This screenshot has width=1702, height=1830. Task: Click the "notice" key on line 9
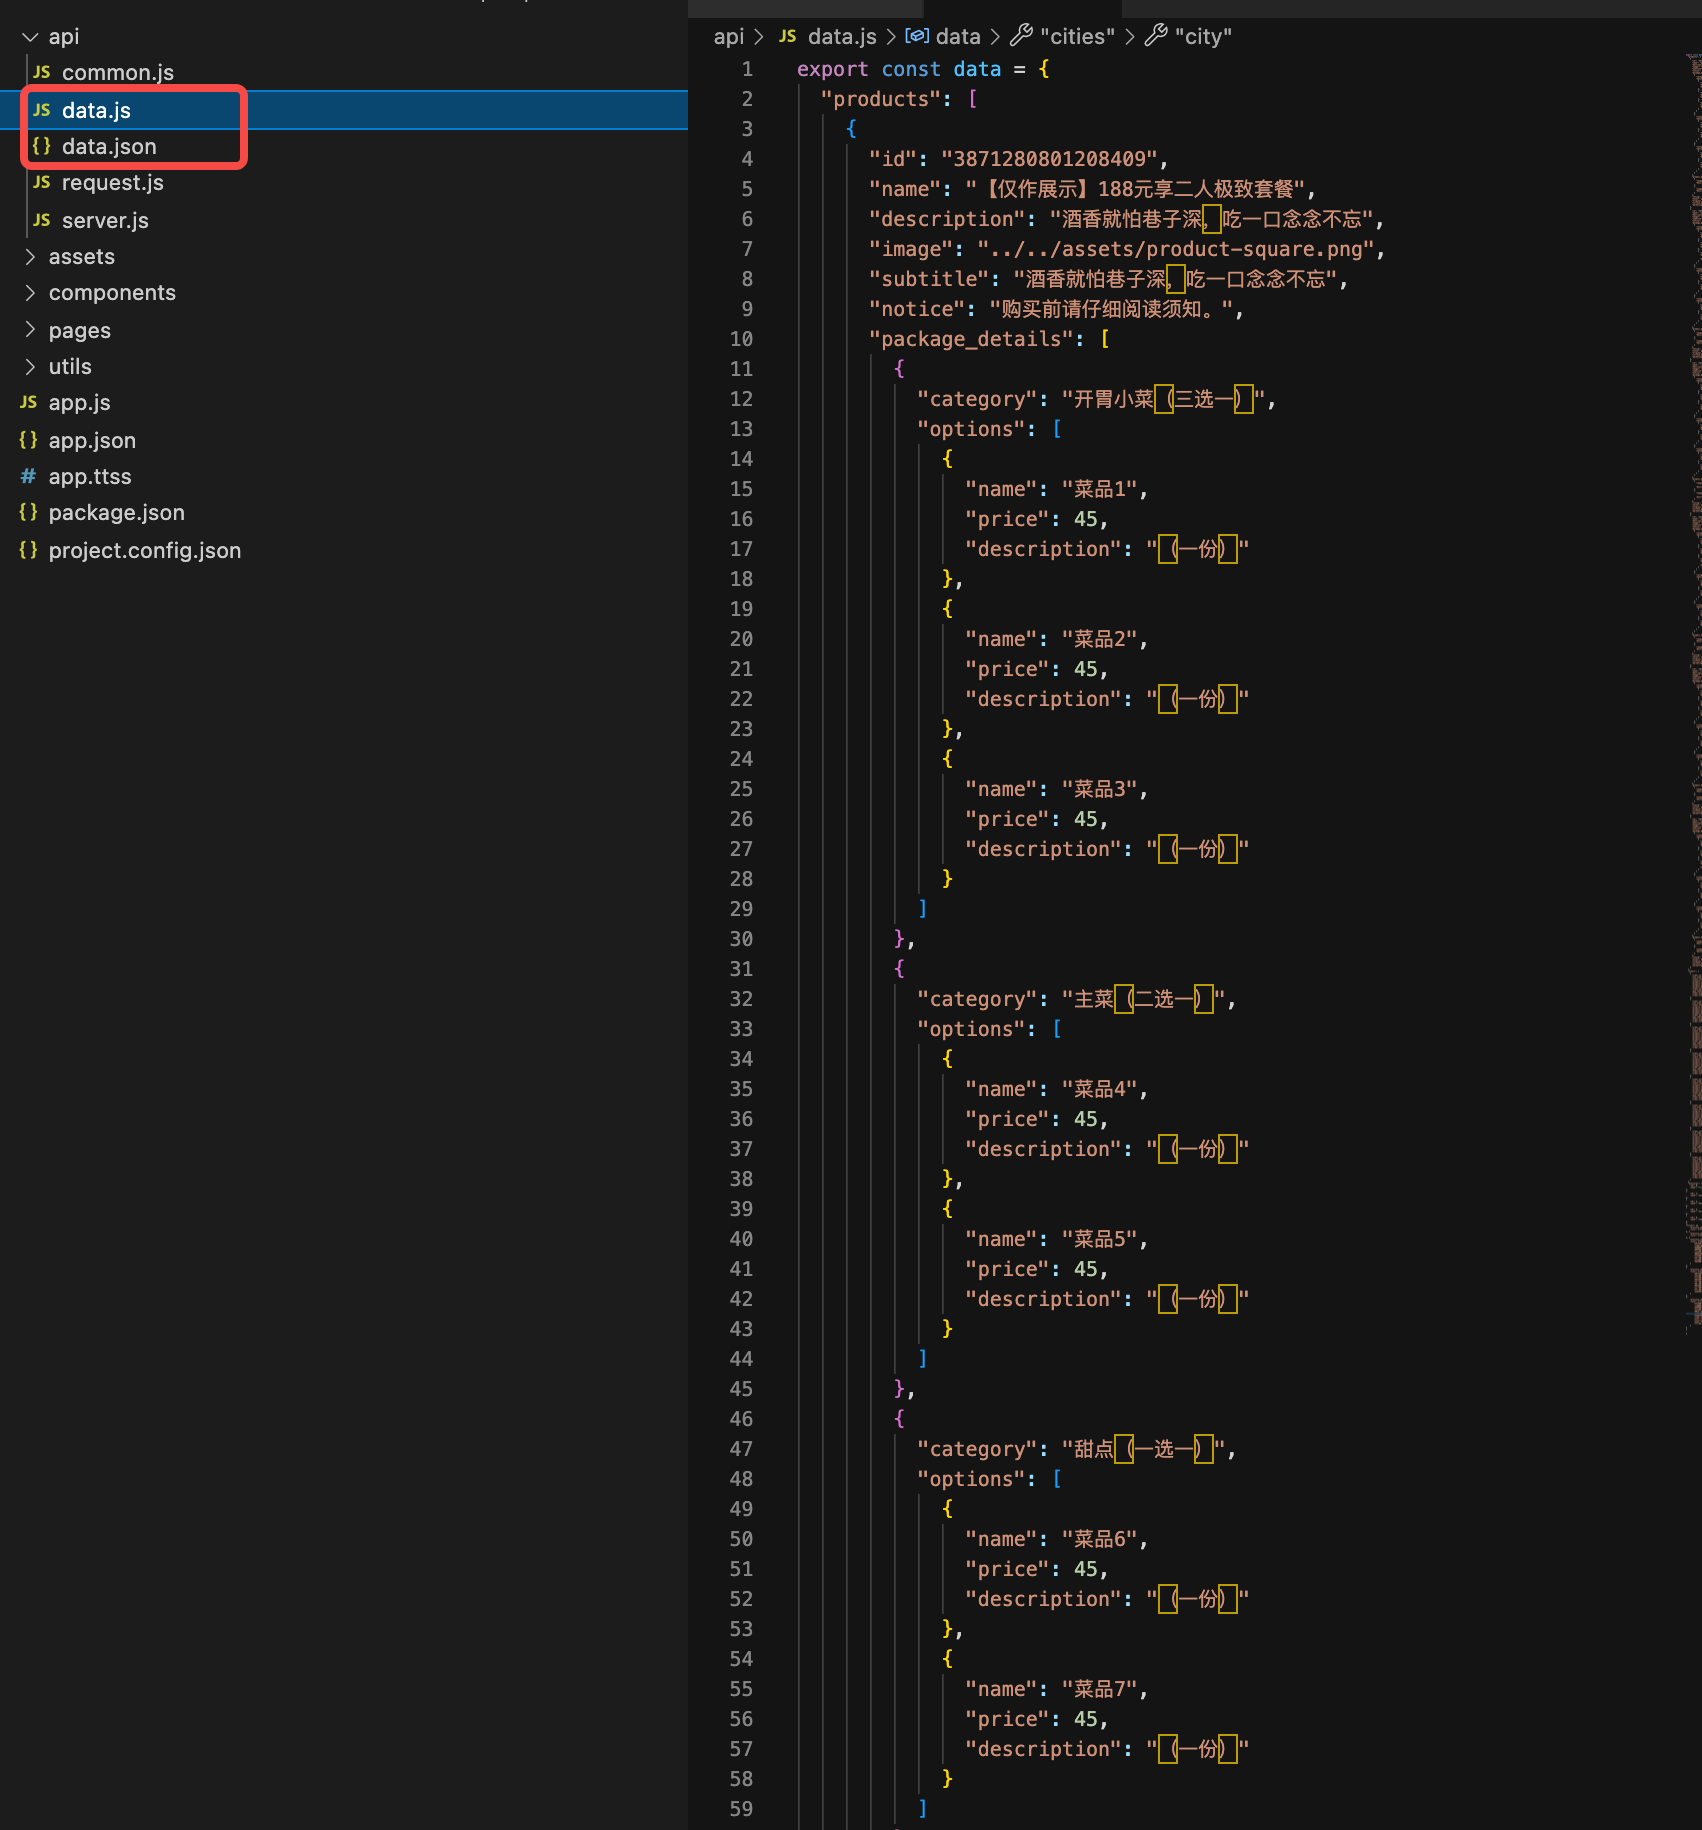(x=917, y=310)
